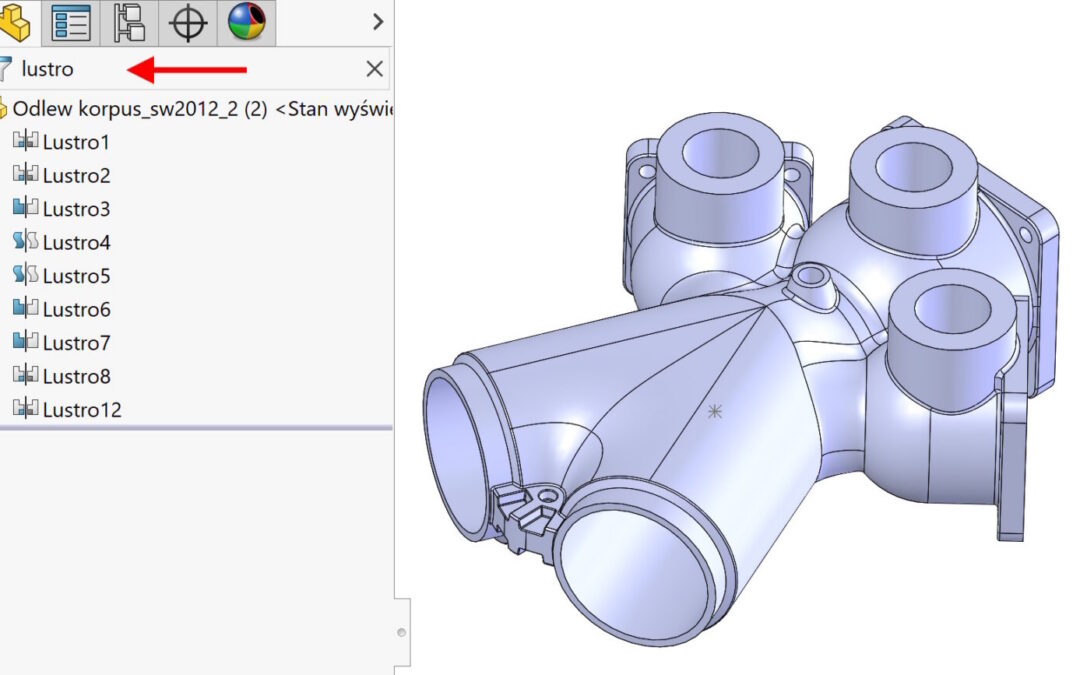This screenshot has height=675, width=1080.
Task: Expand more manager tabs with chevron arrow
Action: (x=377, y=22)
